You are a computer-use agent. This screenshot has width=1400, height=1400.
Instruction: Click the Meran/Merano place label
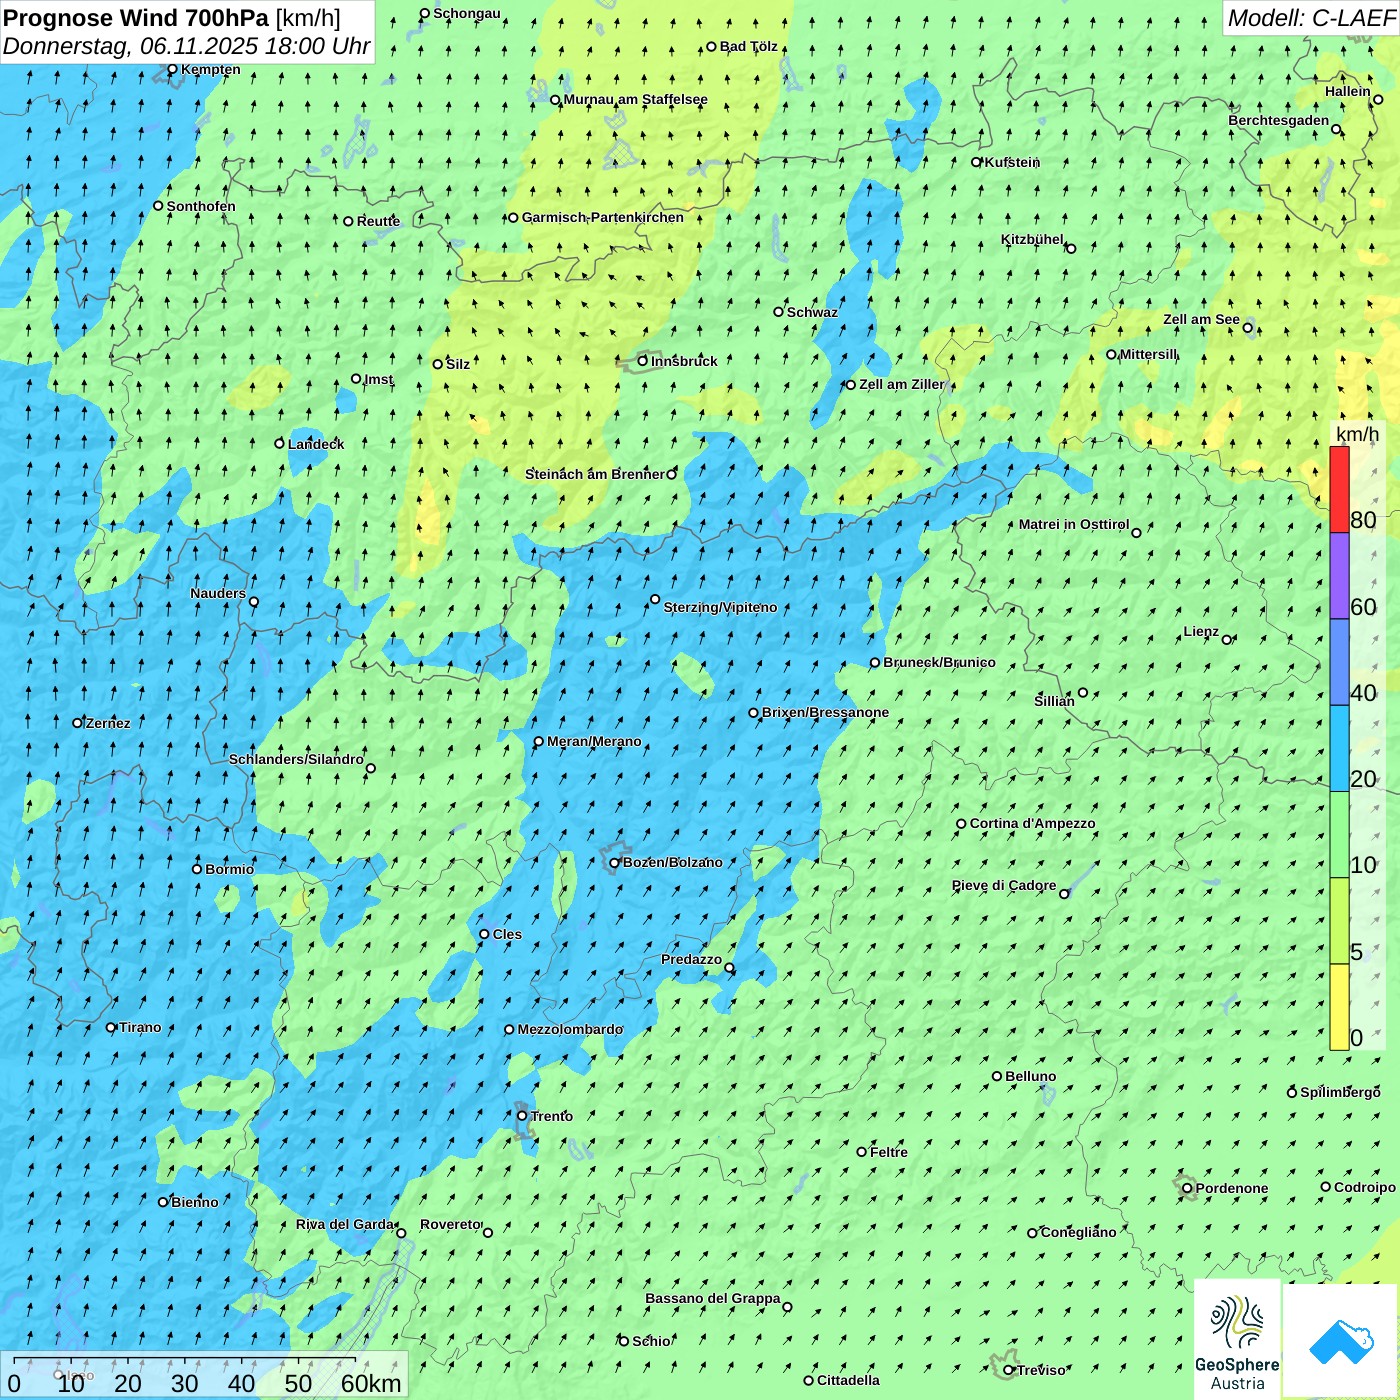pyautogui.click(x=594, y=741)
